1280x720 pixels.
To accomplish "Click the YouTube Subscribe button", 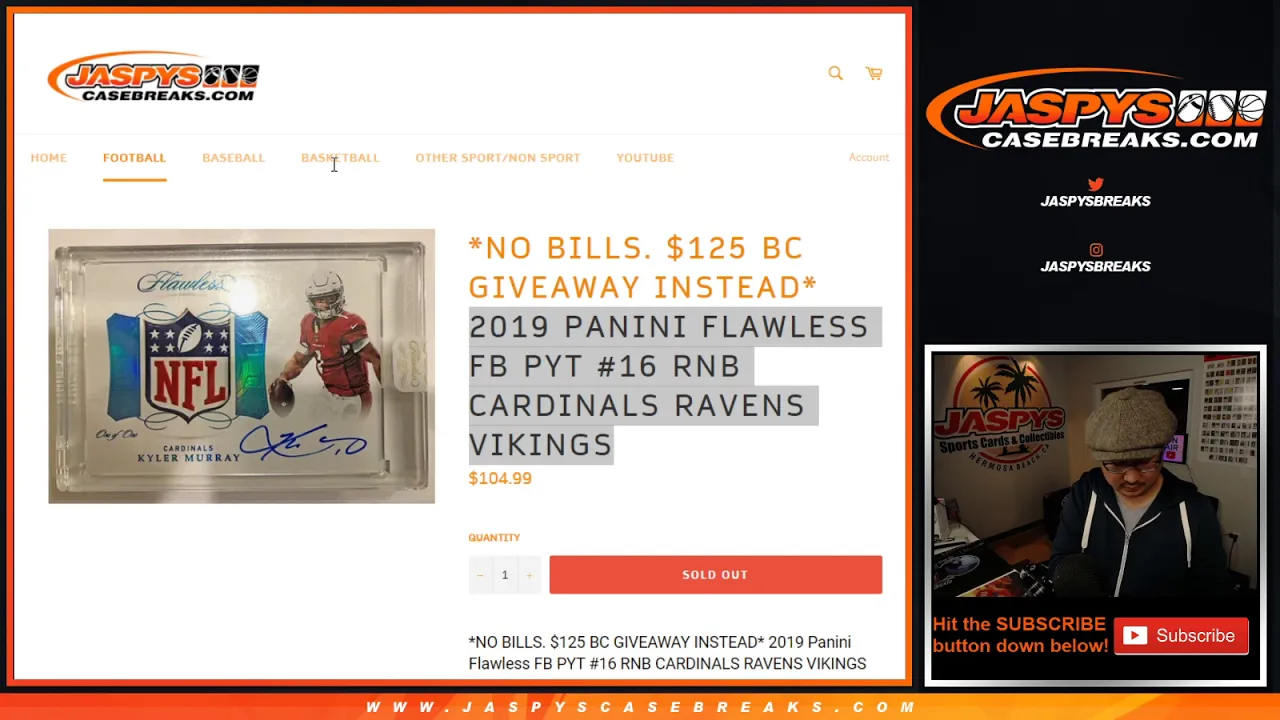I will (x=1181, y=636).
